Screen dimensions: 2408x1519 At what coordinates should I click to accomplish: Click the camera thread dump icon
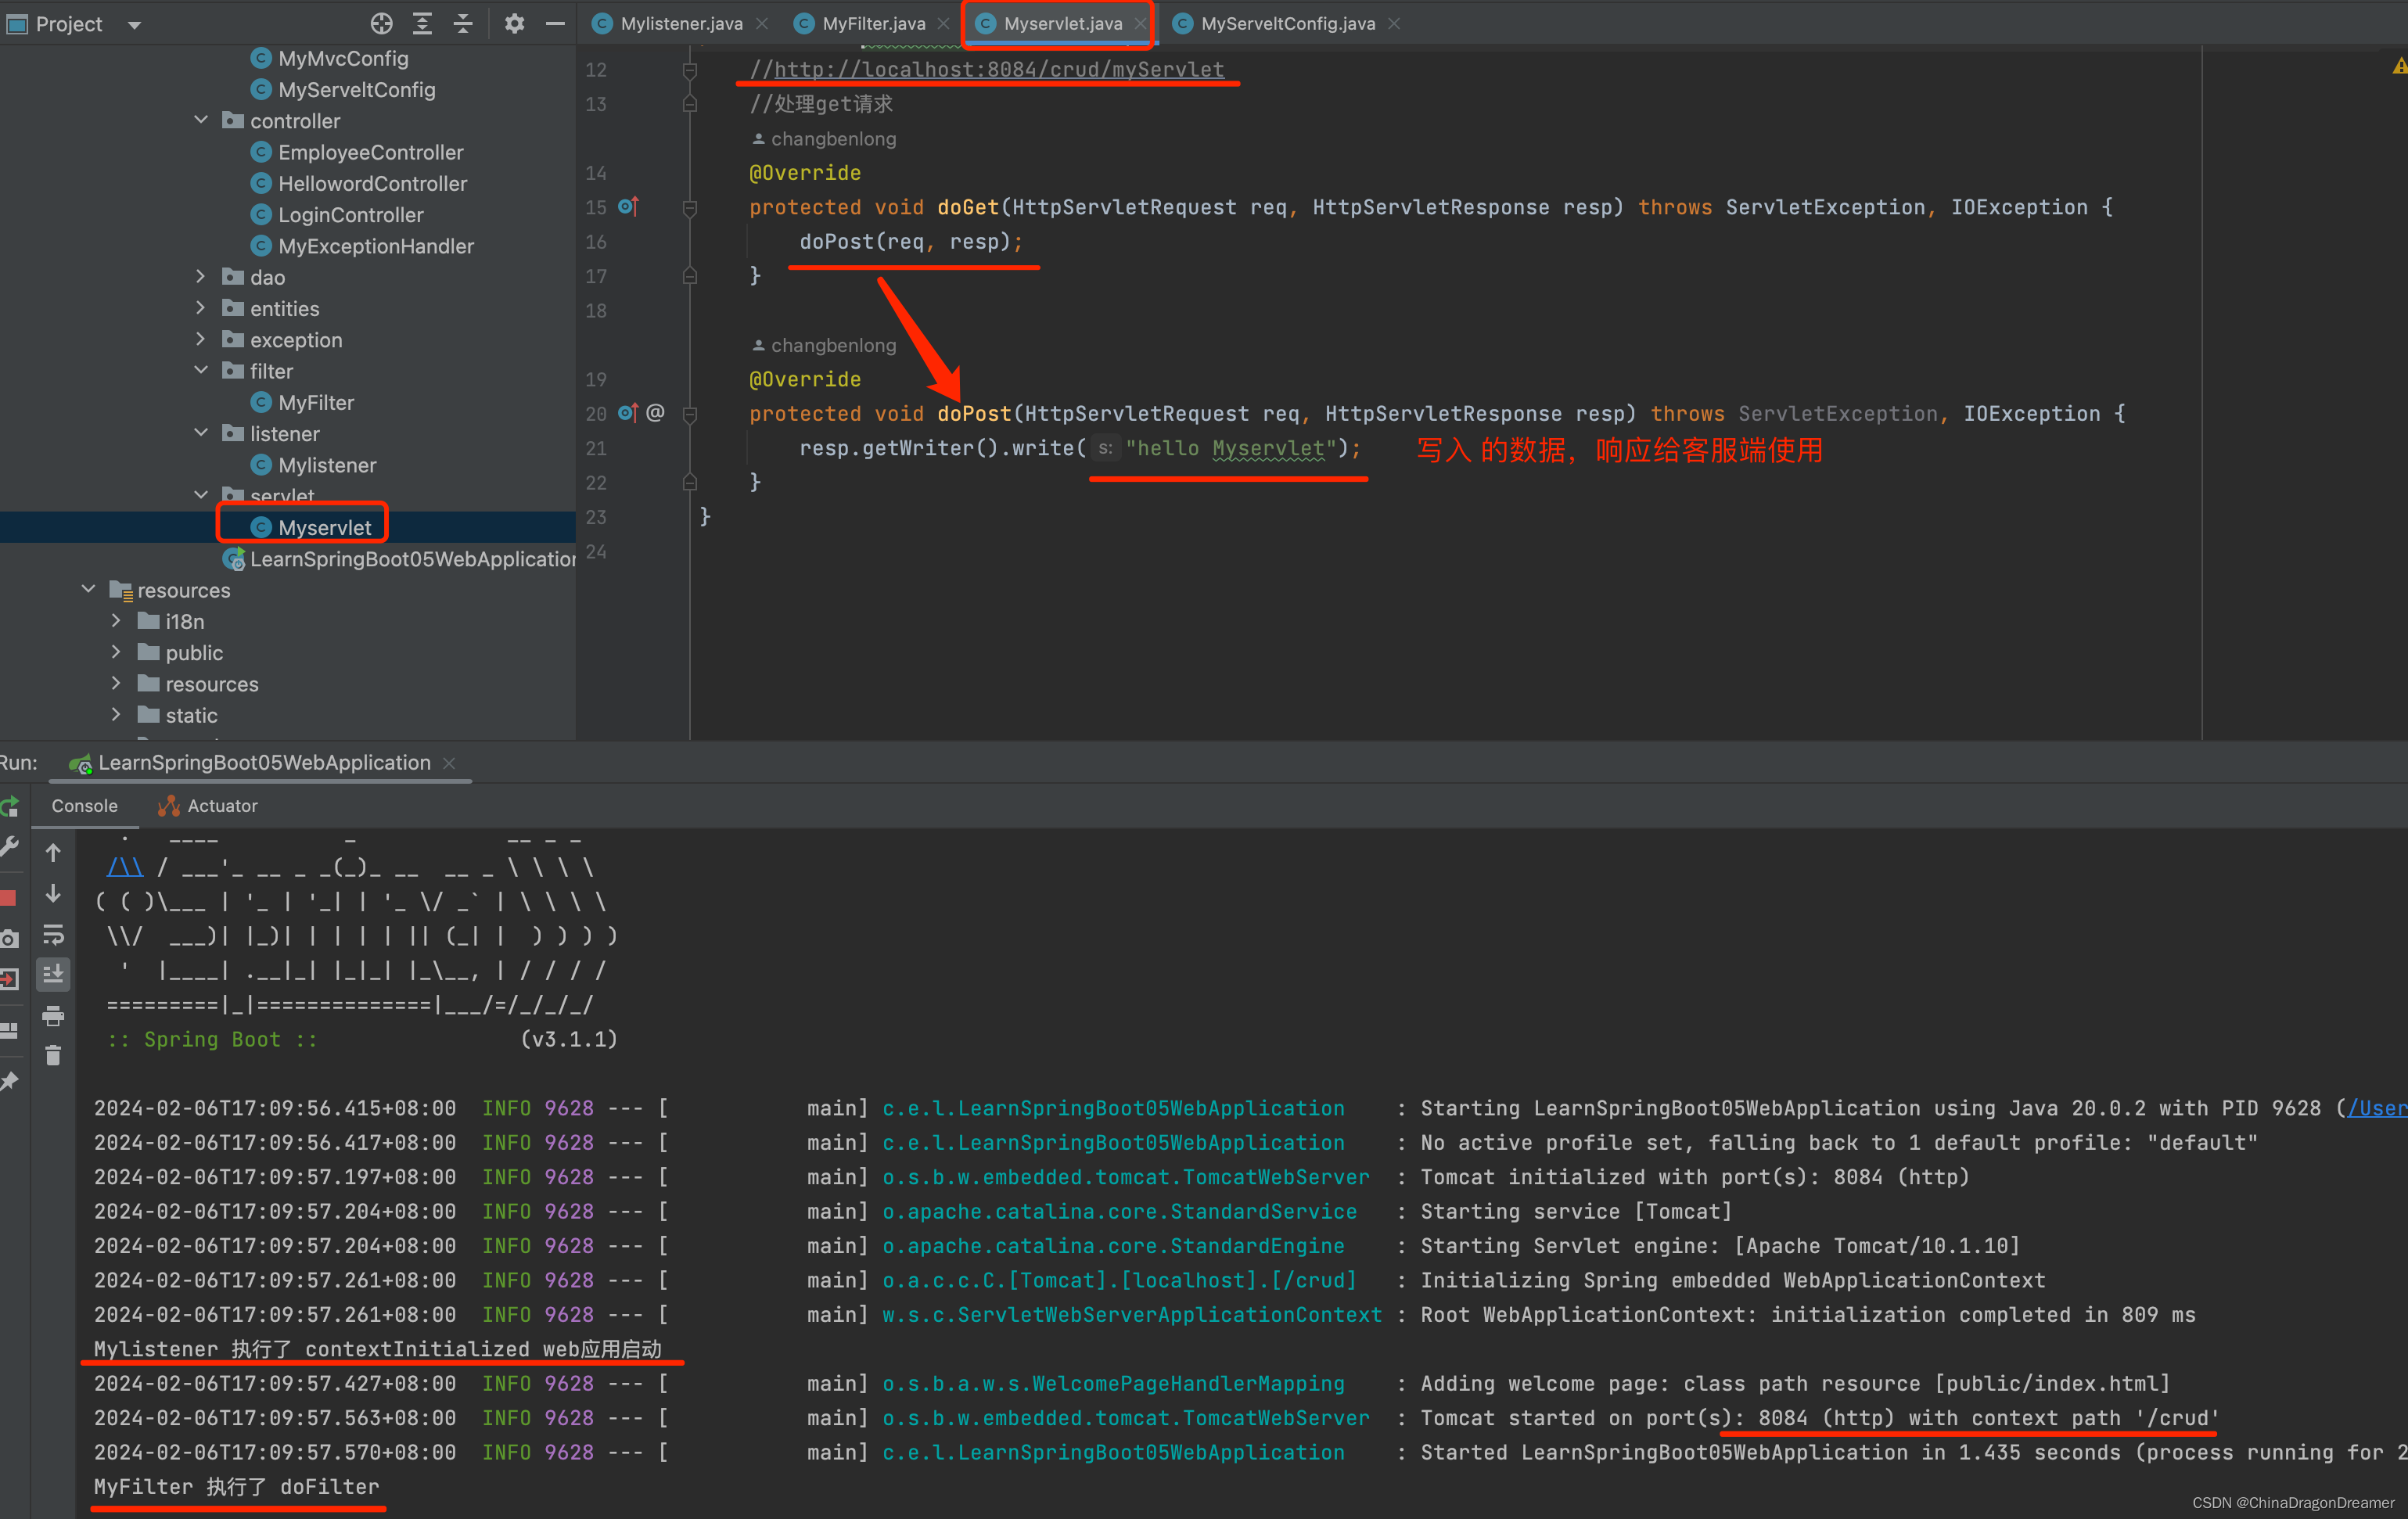[10, 938]
